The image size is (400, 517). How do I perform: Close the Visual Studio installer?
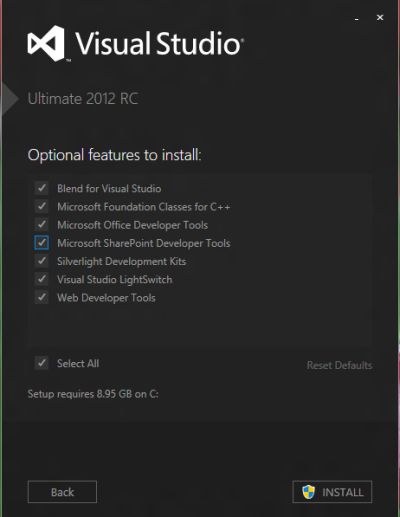coord(380,17)
